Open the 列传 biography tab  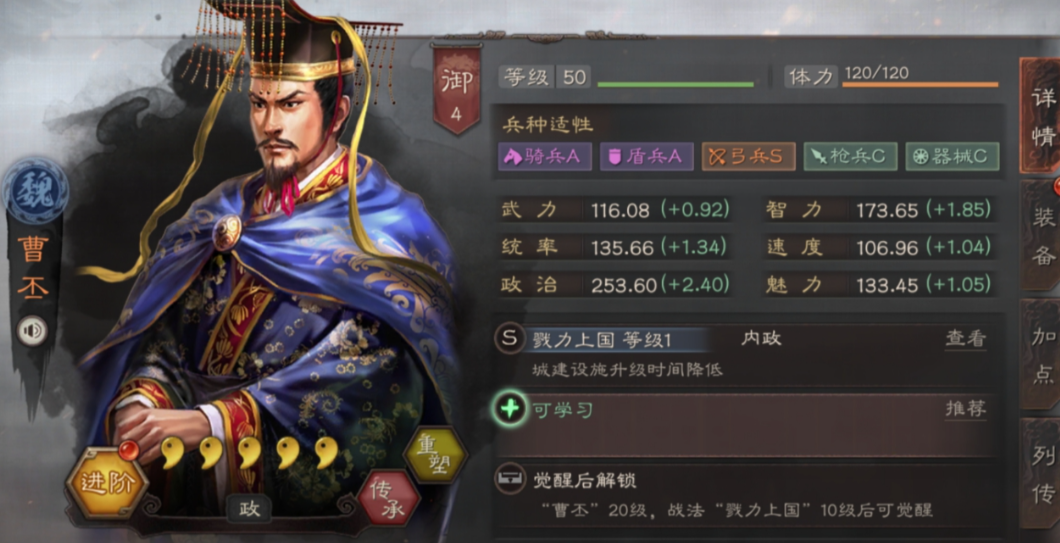(1042, 473)
